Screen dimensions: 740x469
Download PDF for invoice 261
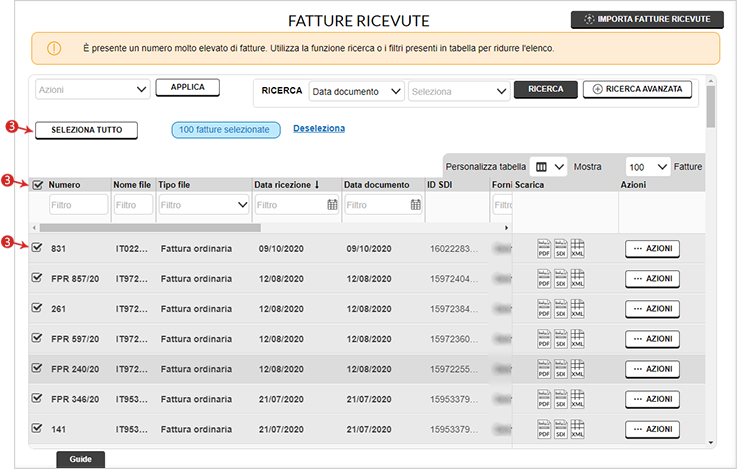(544, 309)
